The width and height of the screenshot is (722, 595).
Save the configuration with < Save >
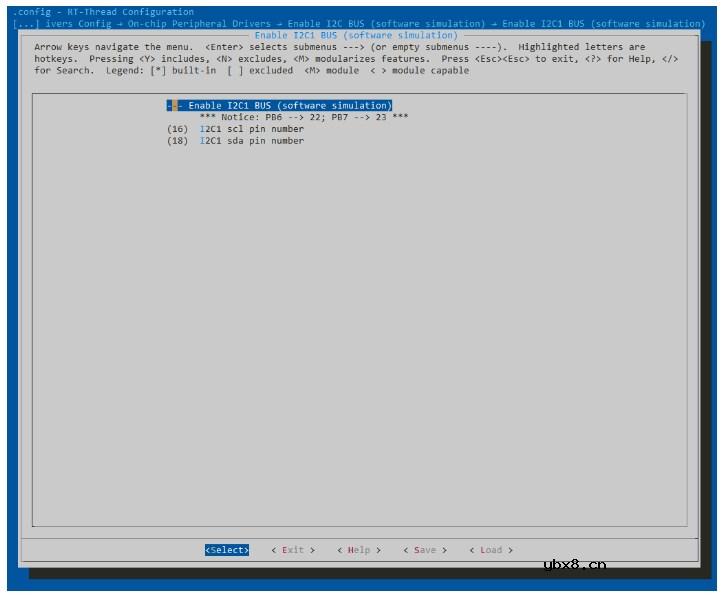(x=425, y=550)
